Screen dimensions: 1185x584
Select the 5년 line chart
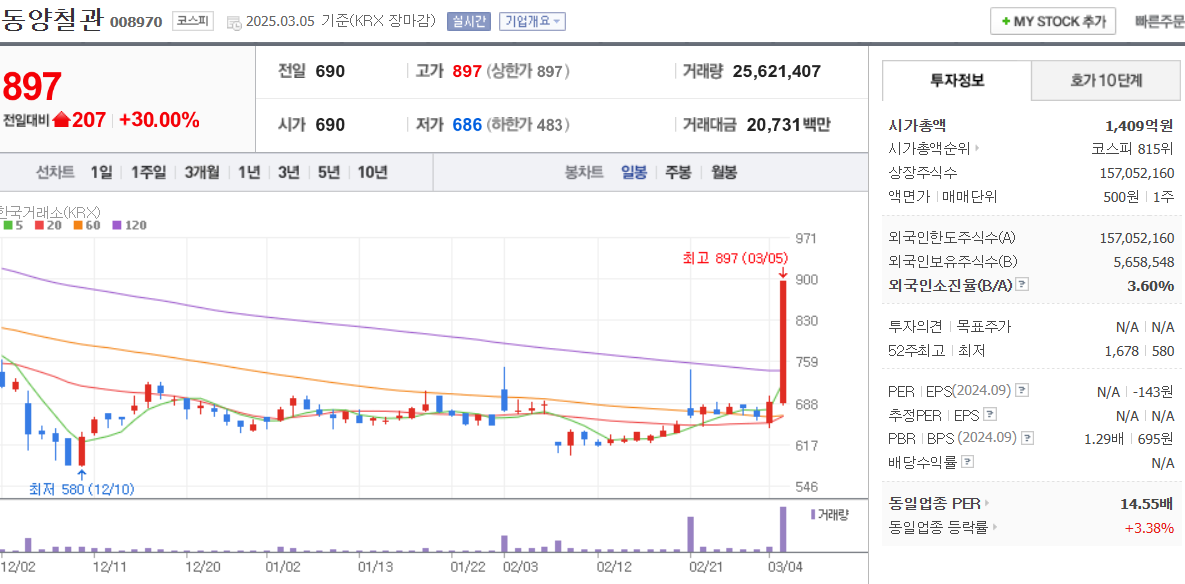click(329, 172)
